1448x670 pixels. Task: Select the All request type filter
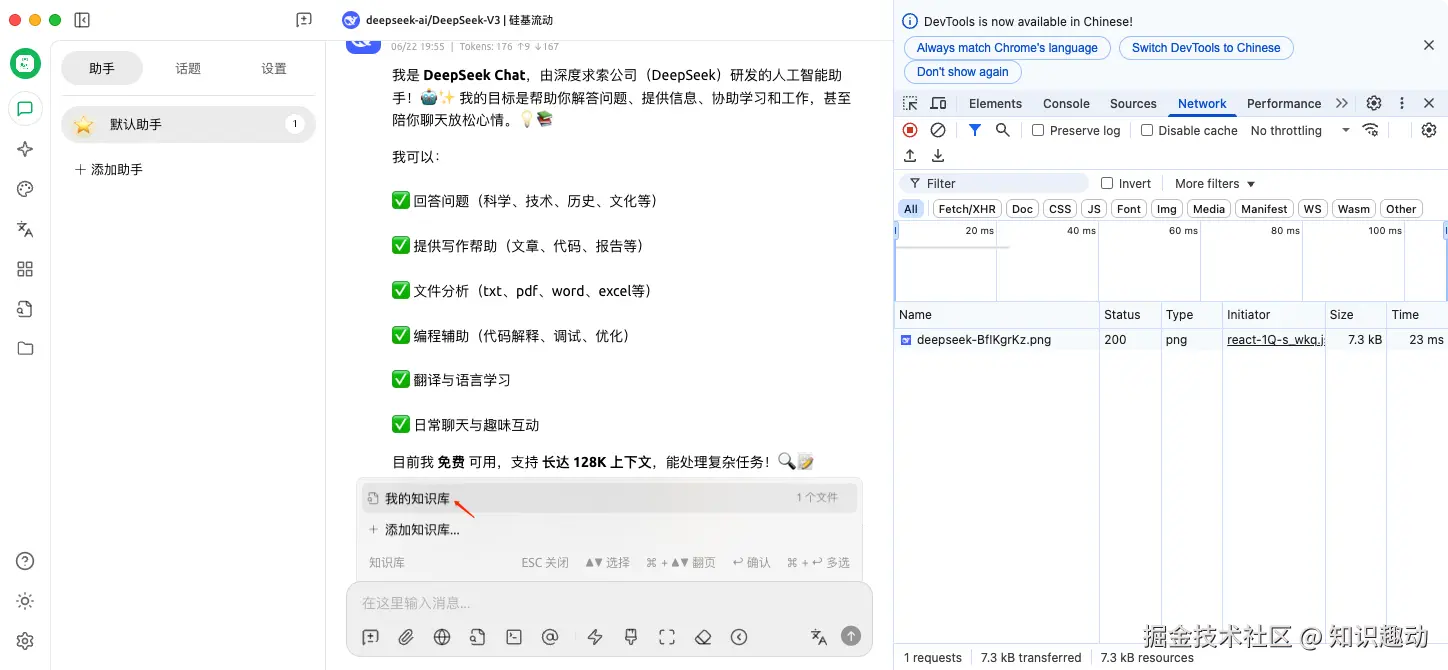click(910, 209)
